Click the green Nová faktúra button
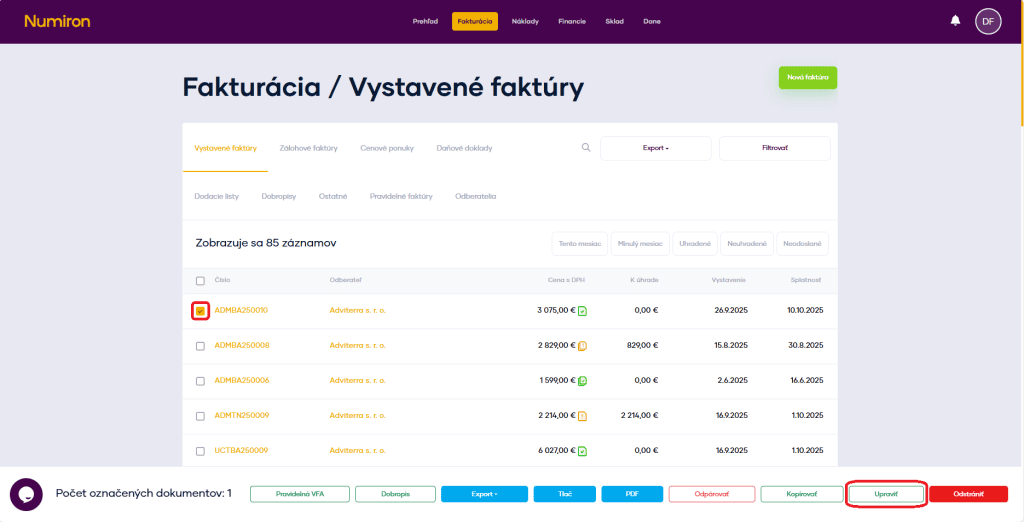1024x522 pixels. pos(808,77)
